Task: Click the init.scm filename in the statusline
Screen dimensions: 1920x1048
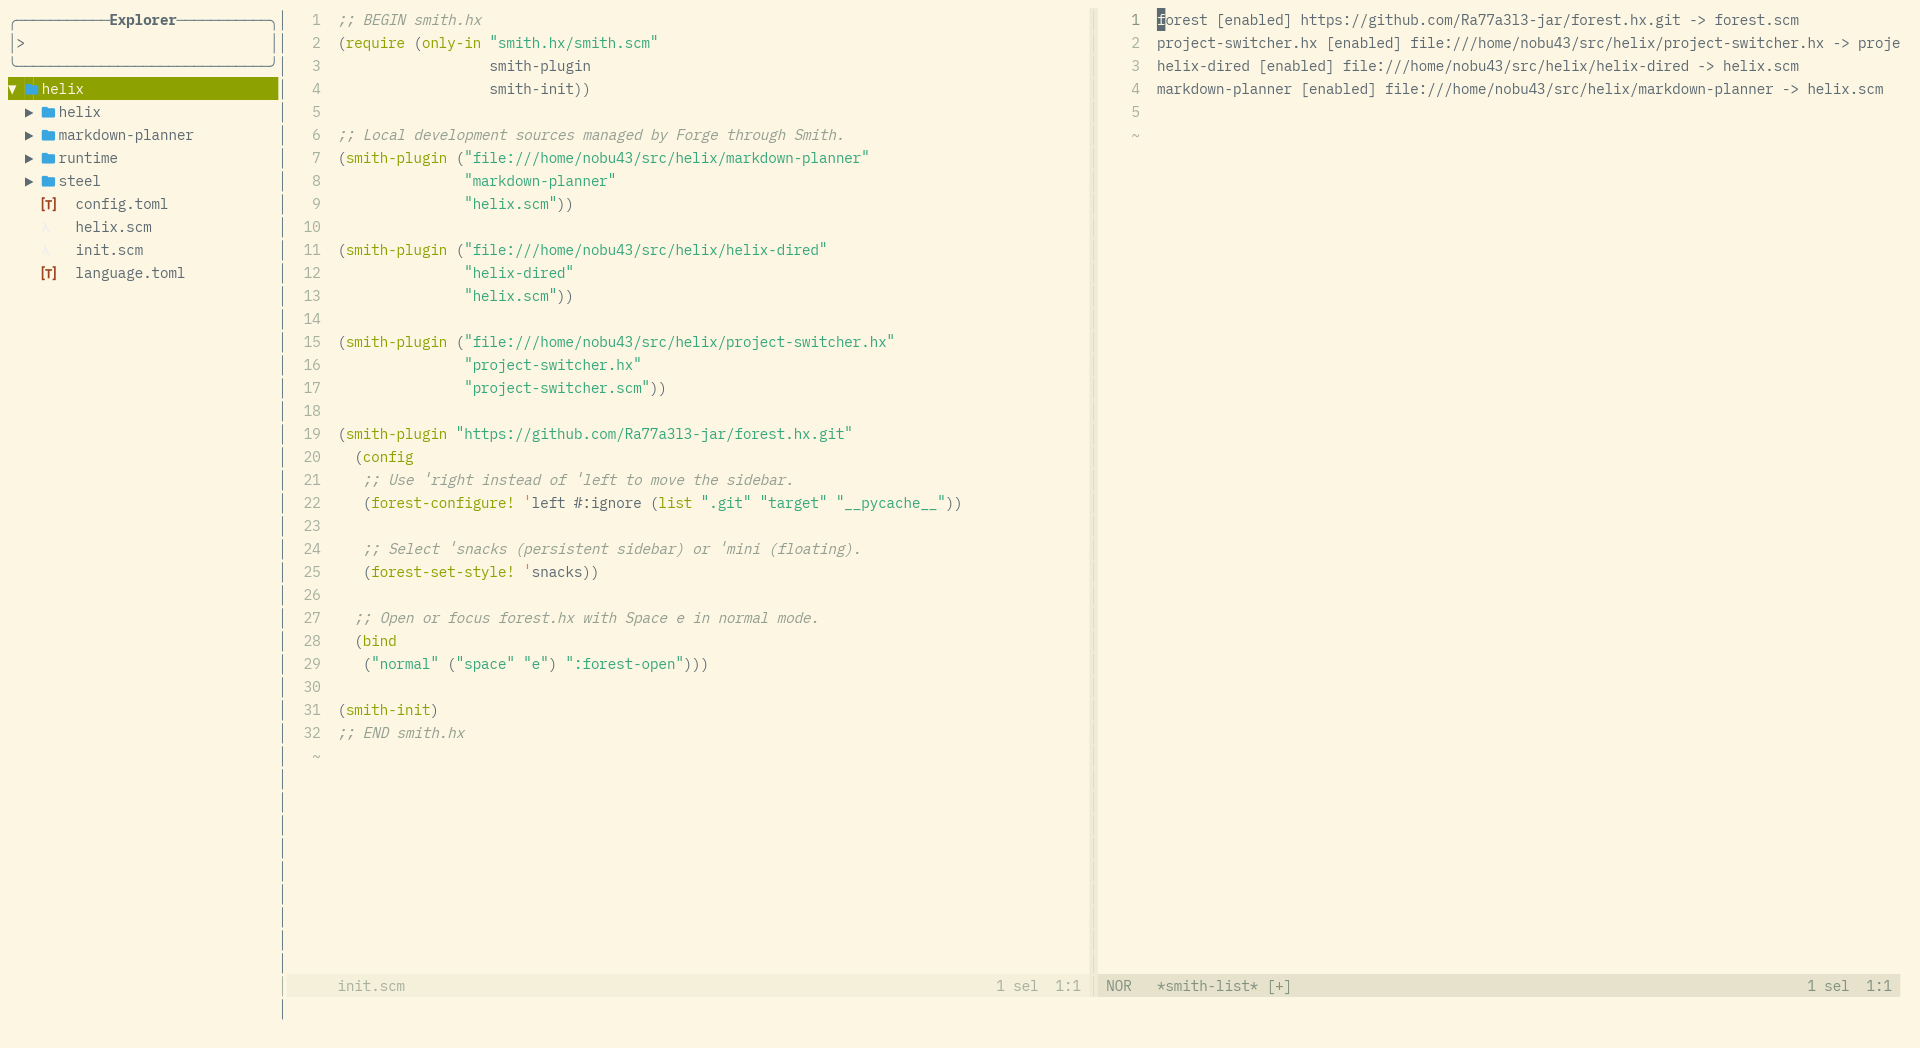Action: (371, 986)
